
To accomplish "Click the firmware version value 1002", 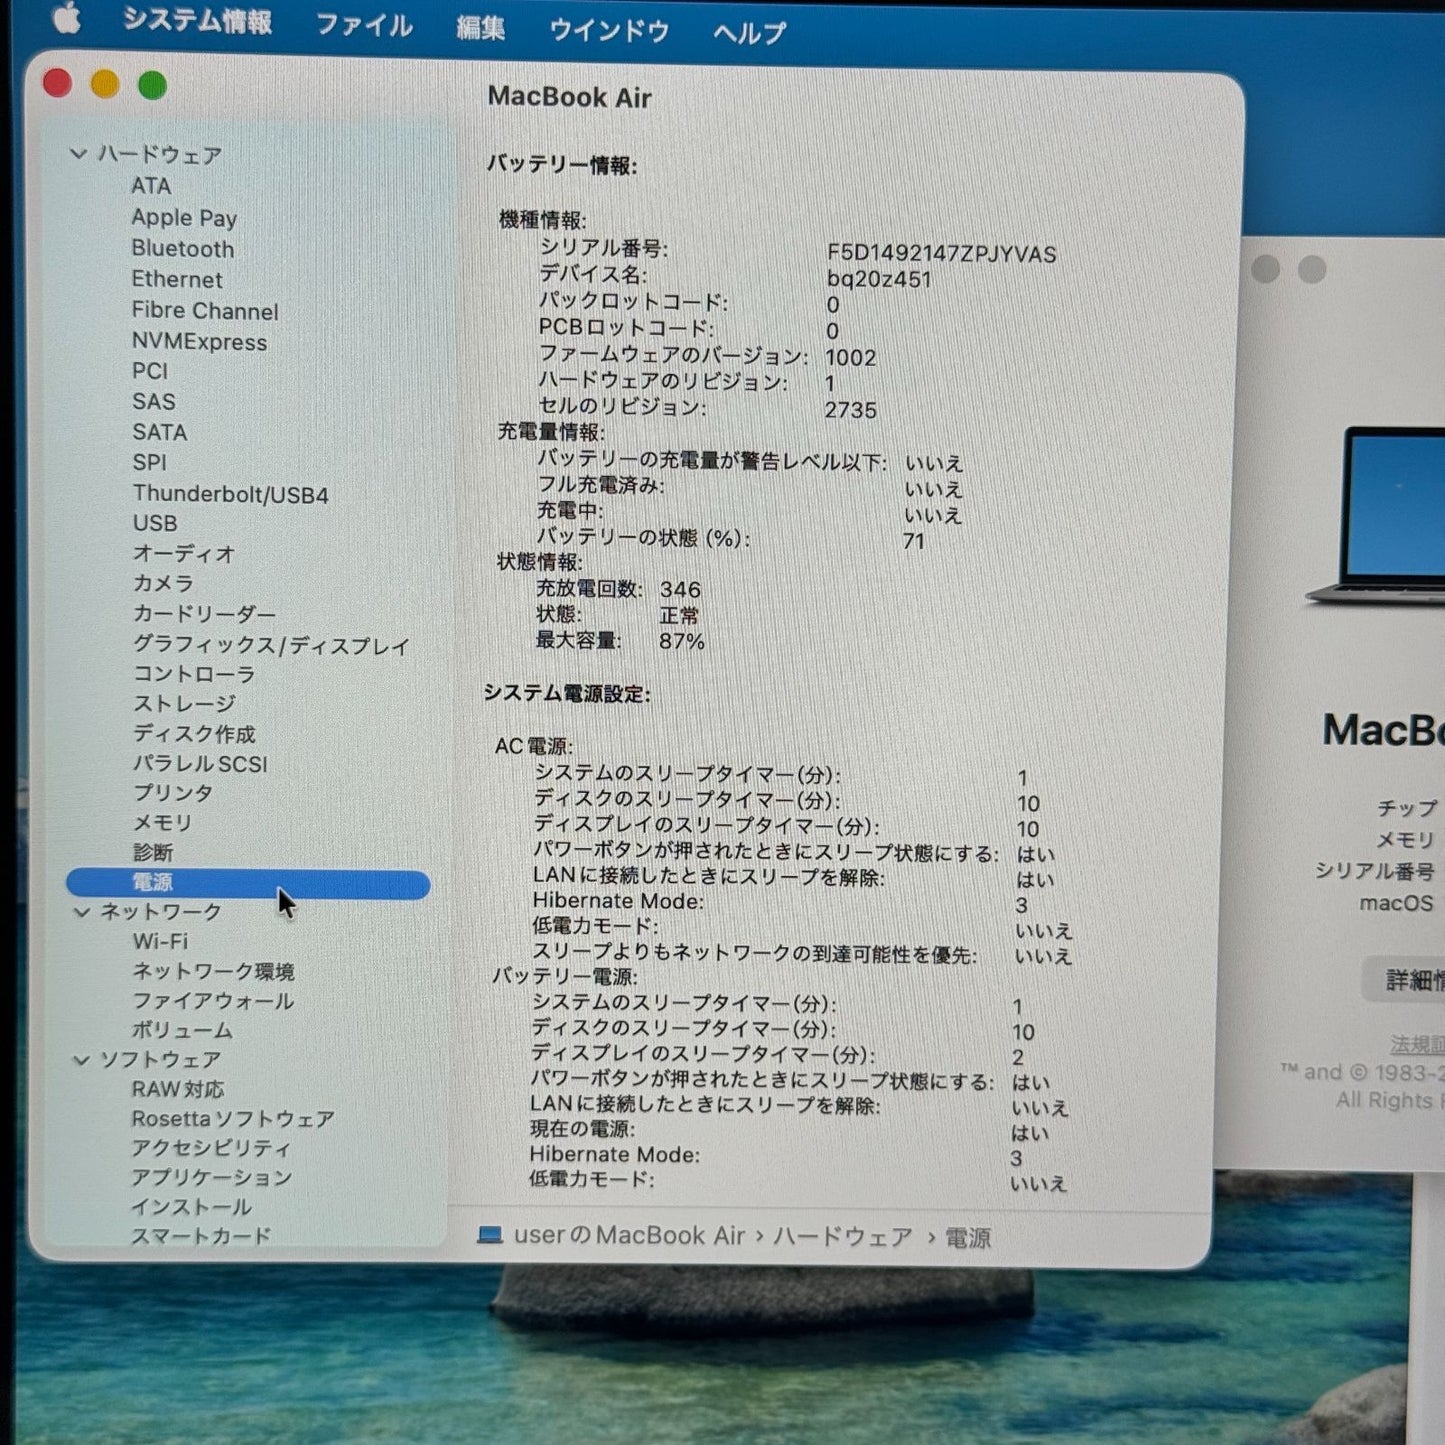I will (851, 358).
